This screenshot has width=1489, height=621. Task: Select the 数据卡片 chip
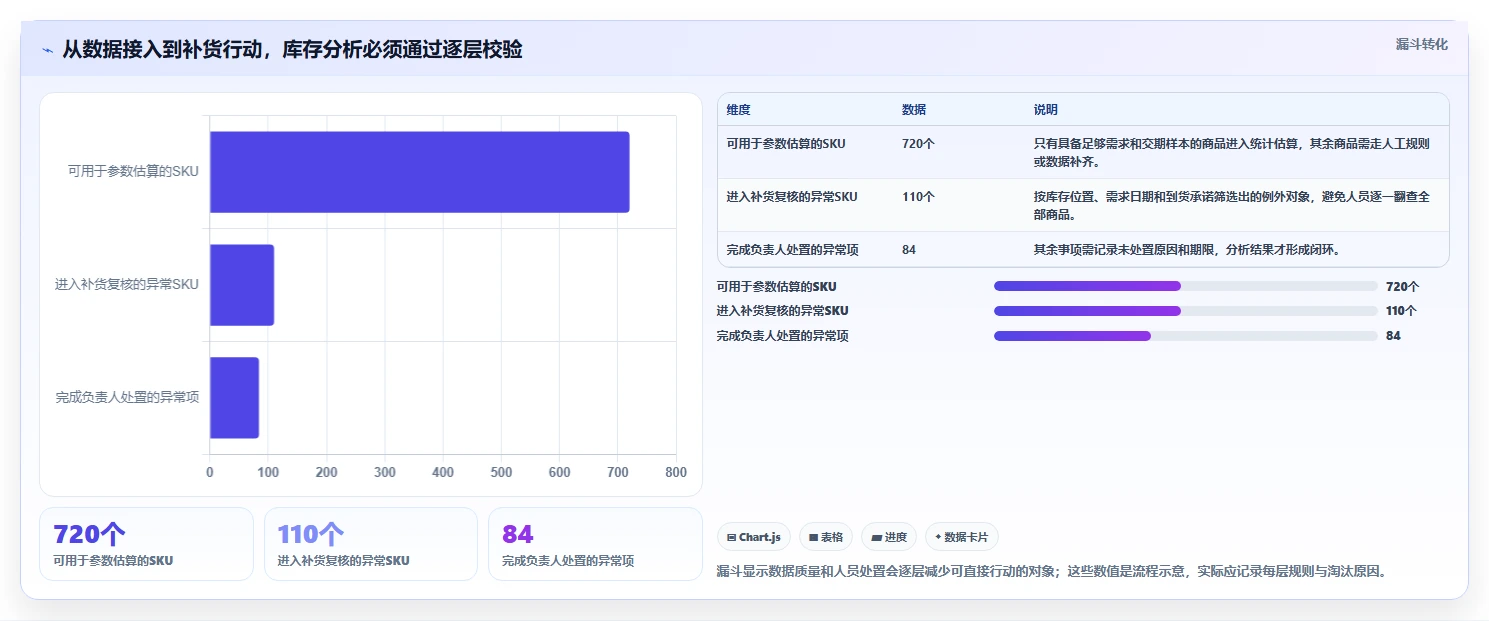coord(962,537)
